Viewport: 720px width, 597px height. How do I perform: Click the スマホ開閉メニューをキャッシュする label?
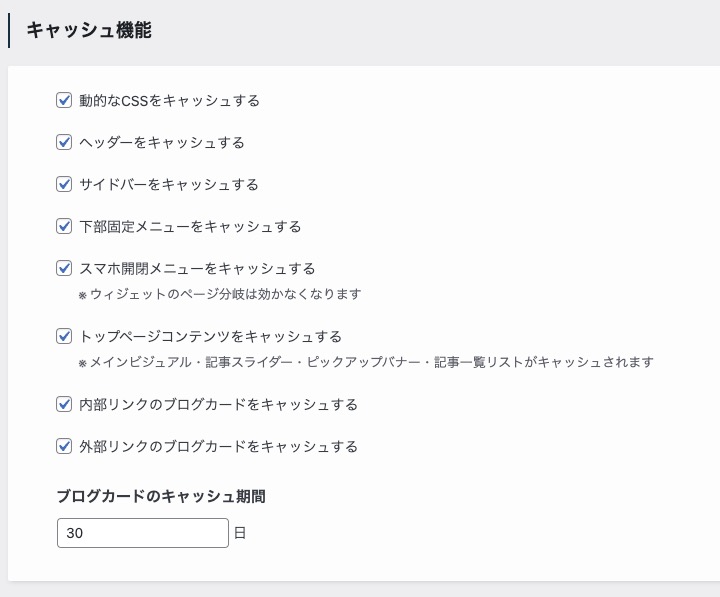pos(197,269)
